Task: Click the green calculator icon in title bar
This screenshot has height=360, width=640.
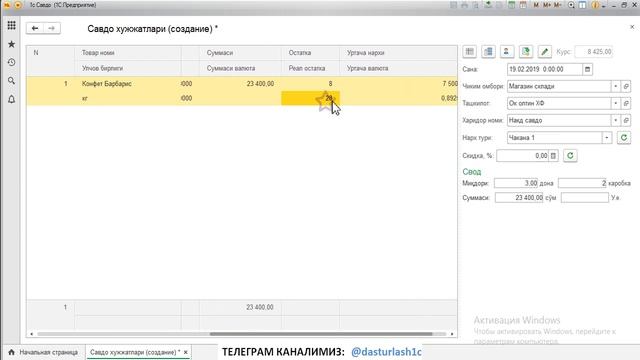Action: [511, 5]
